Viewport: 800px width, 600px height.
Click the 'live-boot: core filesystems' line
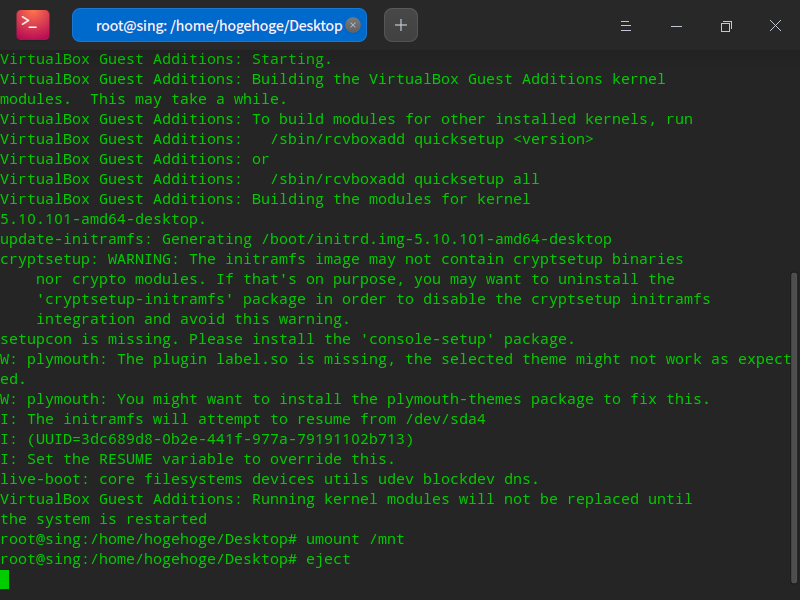(269, 479)
